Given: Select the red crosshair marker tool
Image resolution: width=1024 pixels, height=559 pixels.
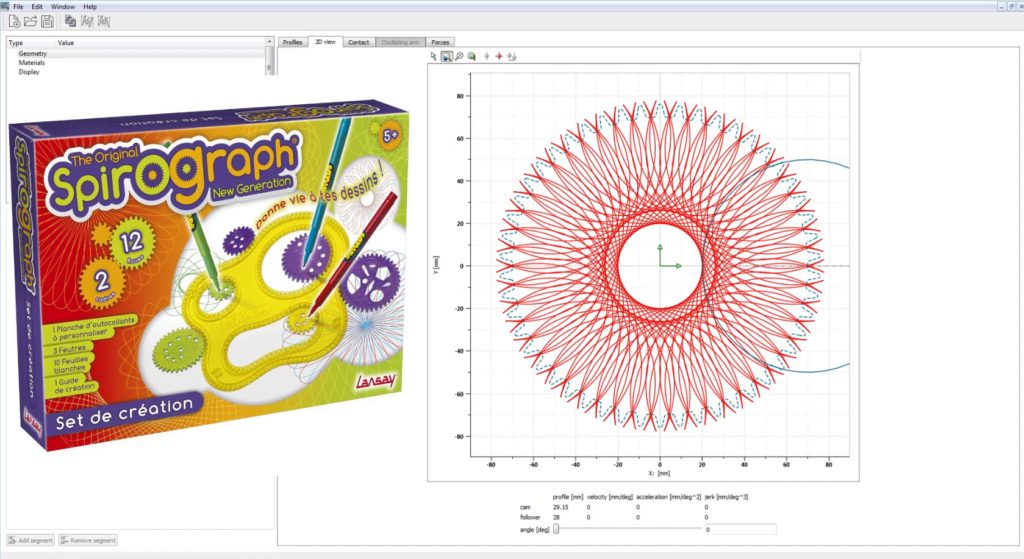Looking at the screenshot, I should click(499, 57).
